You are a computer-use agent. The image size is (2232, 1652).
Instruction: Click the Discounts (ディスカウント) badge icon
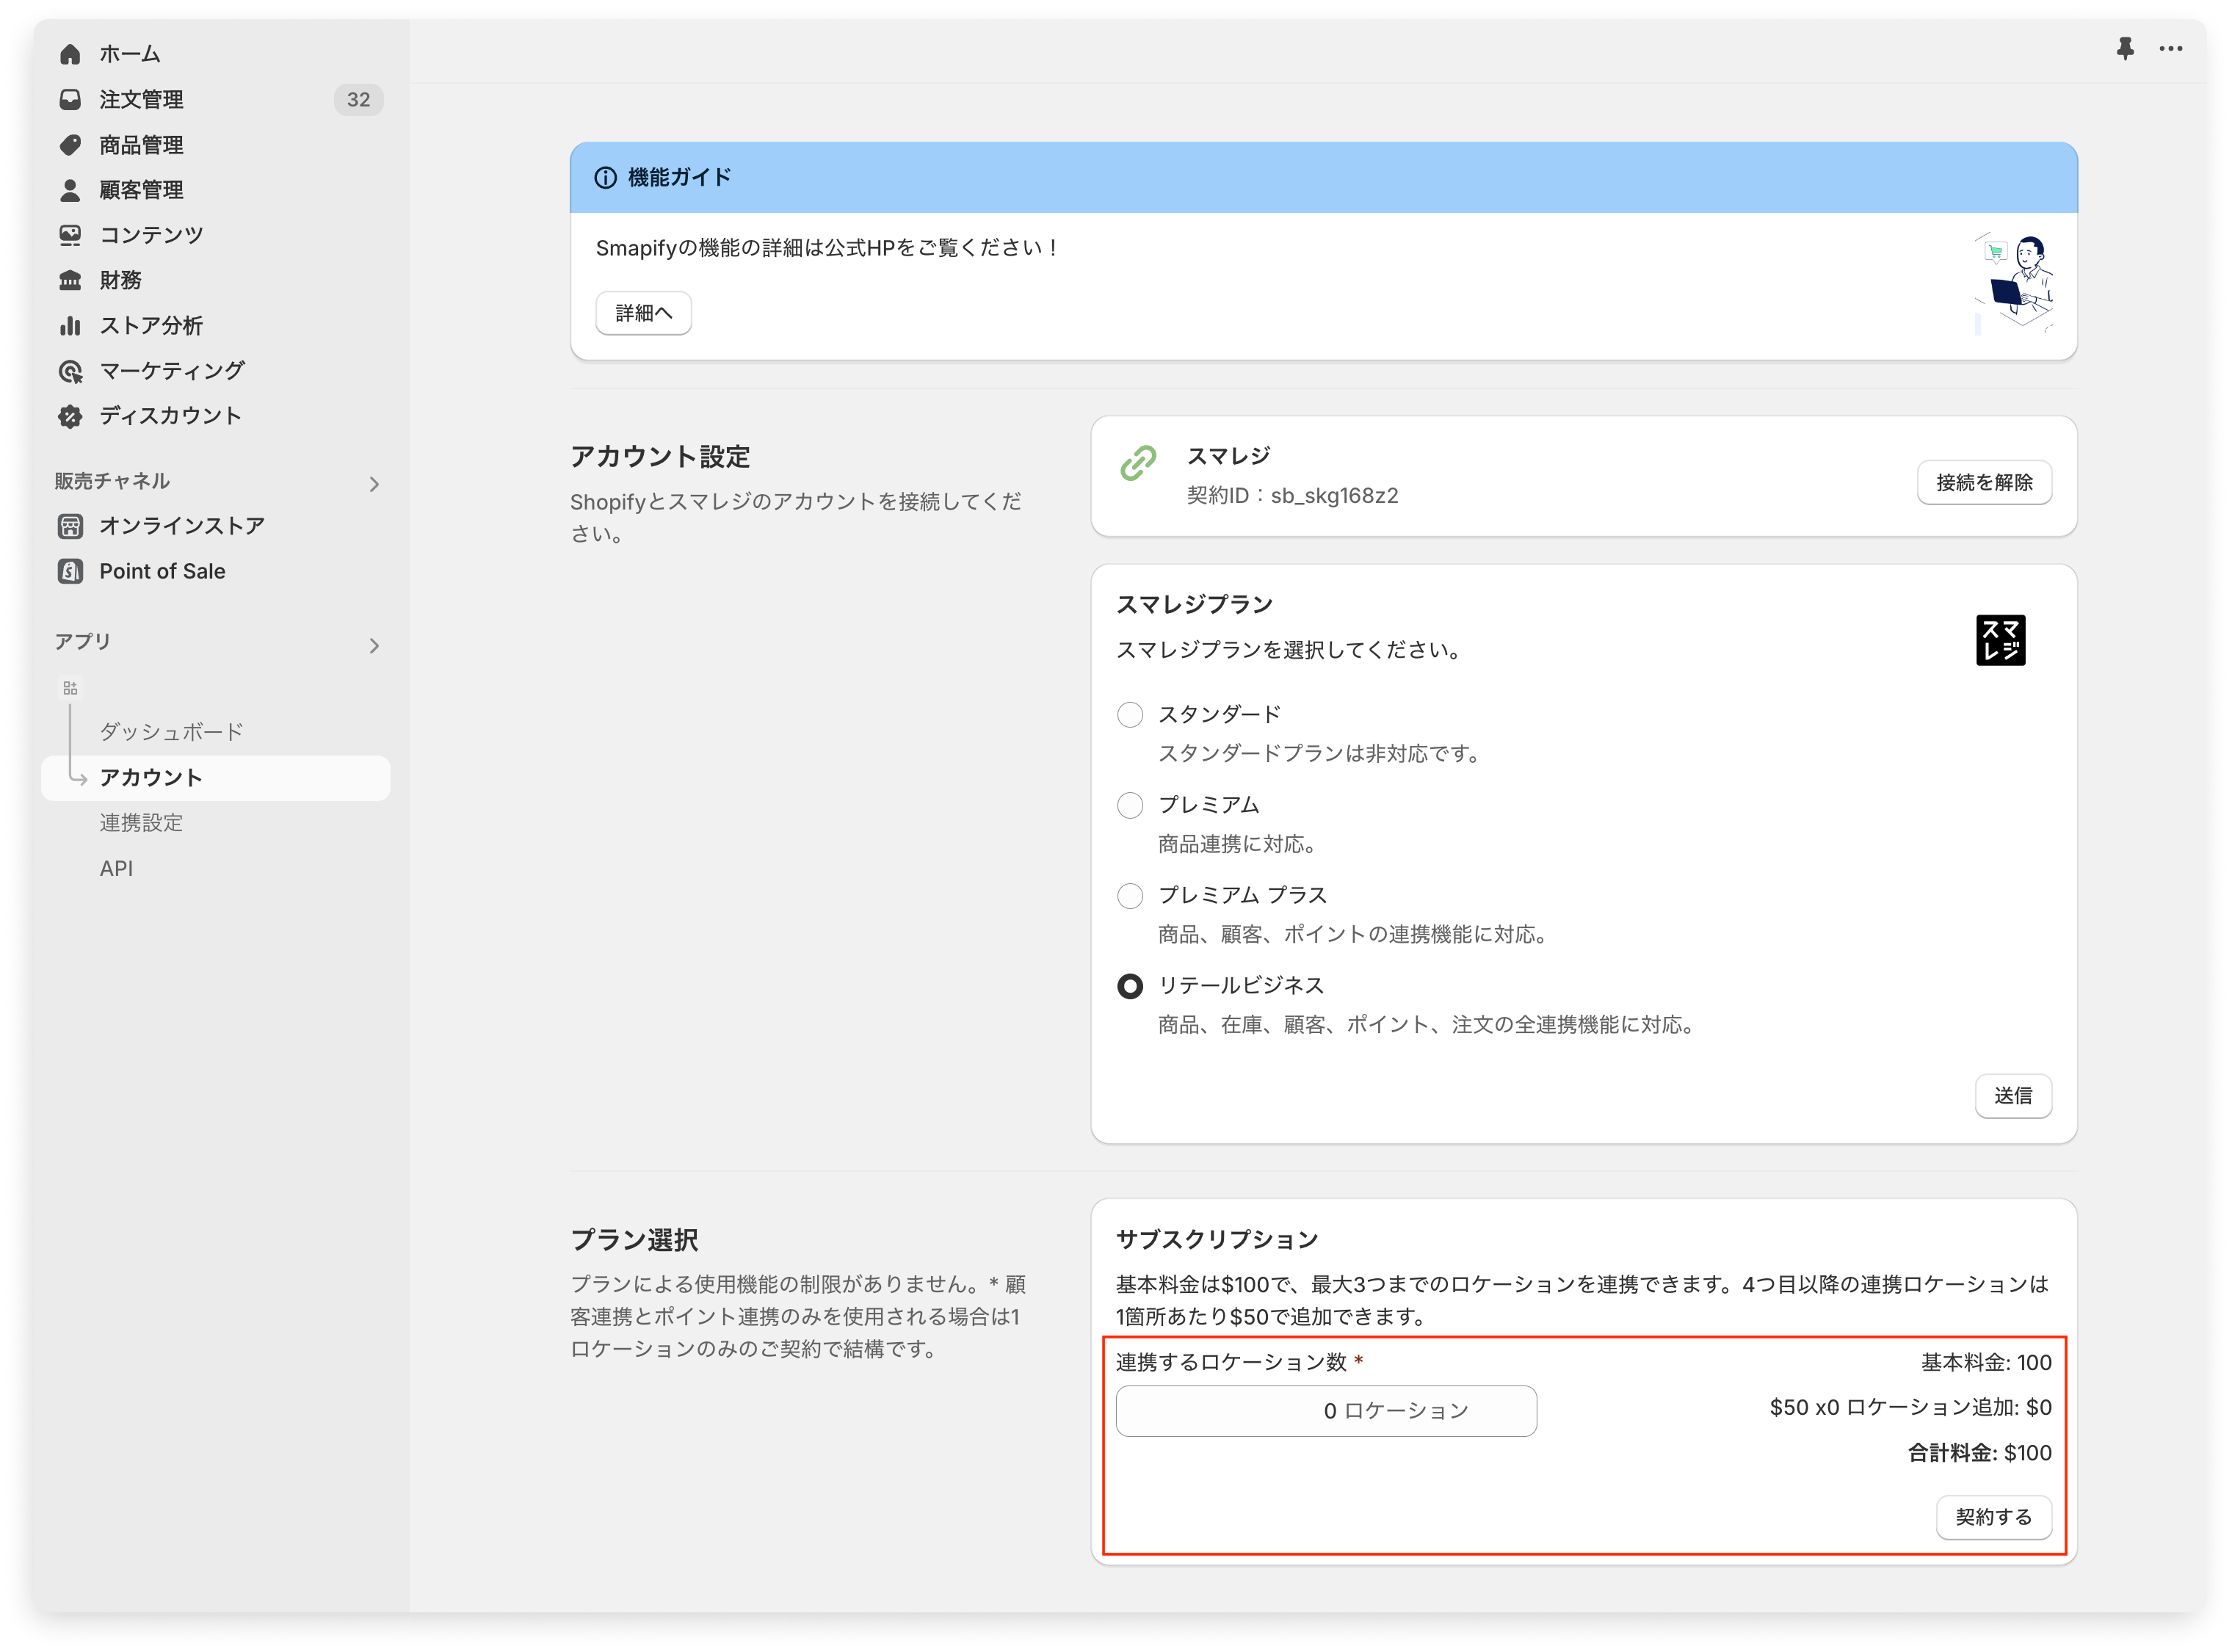tap(70, 416)
